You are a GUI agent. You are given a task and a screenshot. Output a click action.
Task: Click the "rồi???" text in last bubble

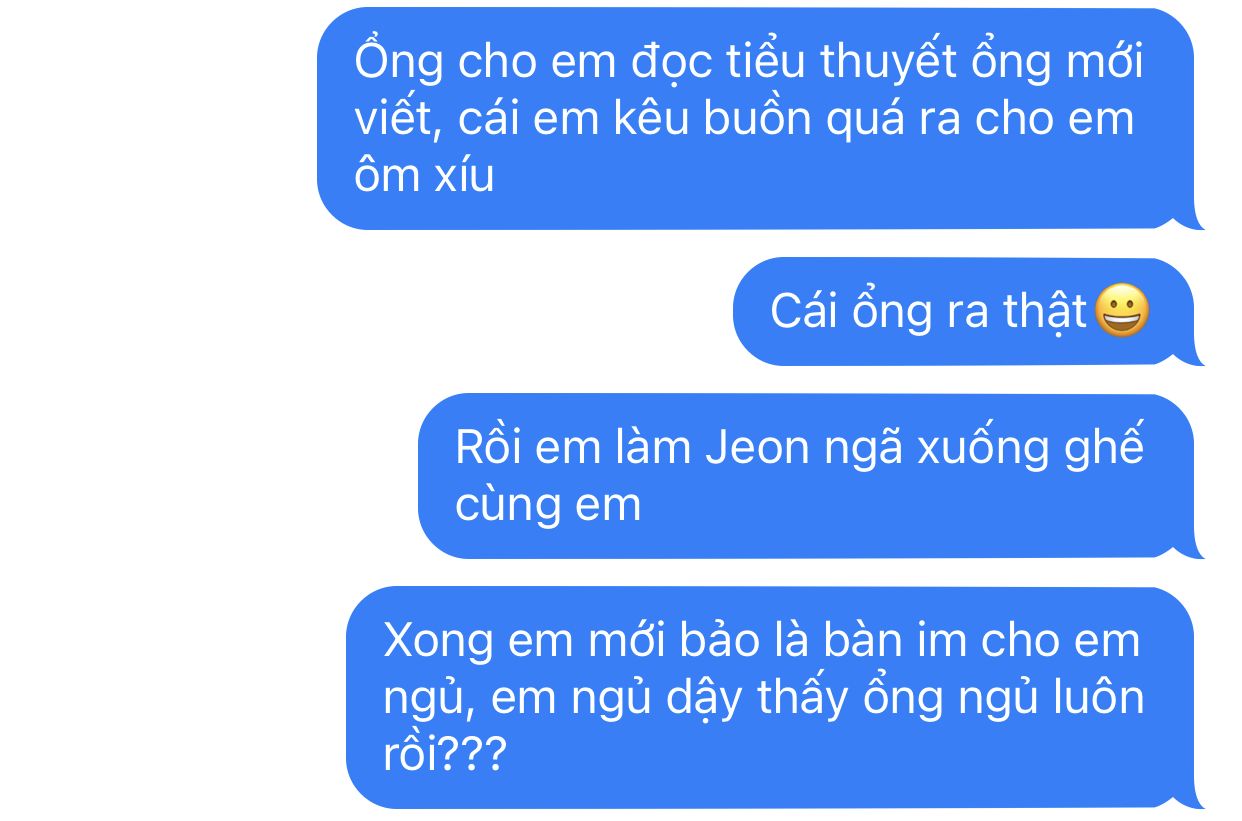(445, 755)
